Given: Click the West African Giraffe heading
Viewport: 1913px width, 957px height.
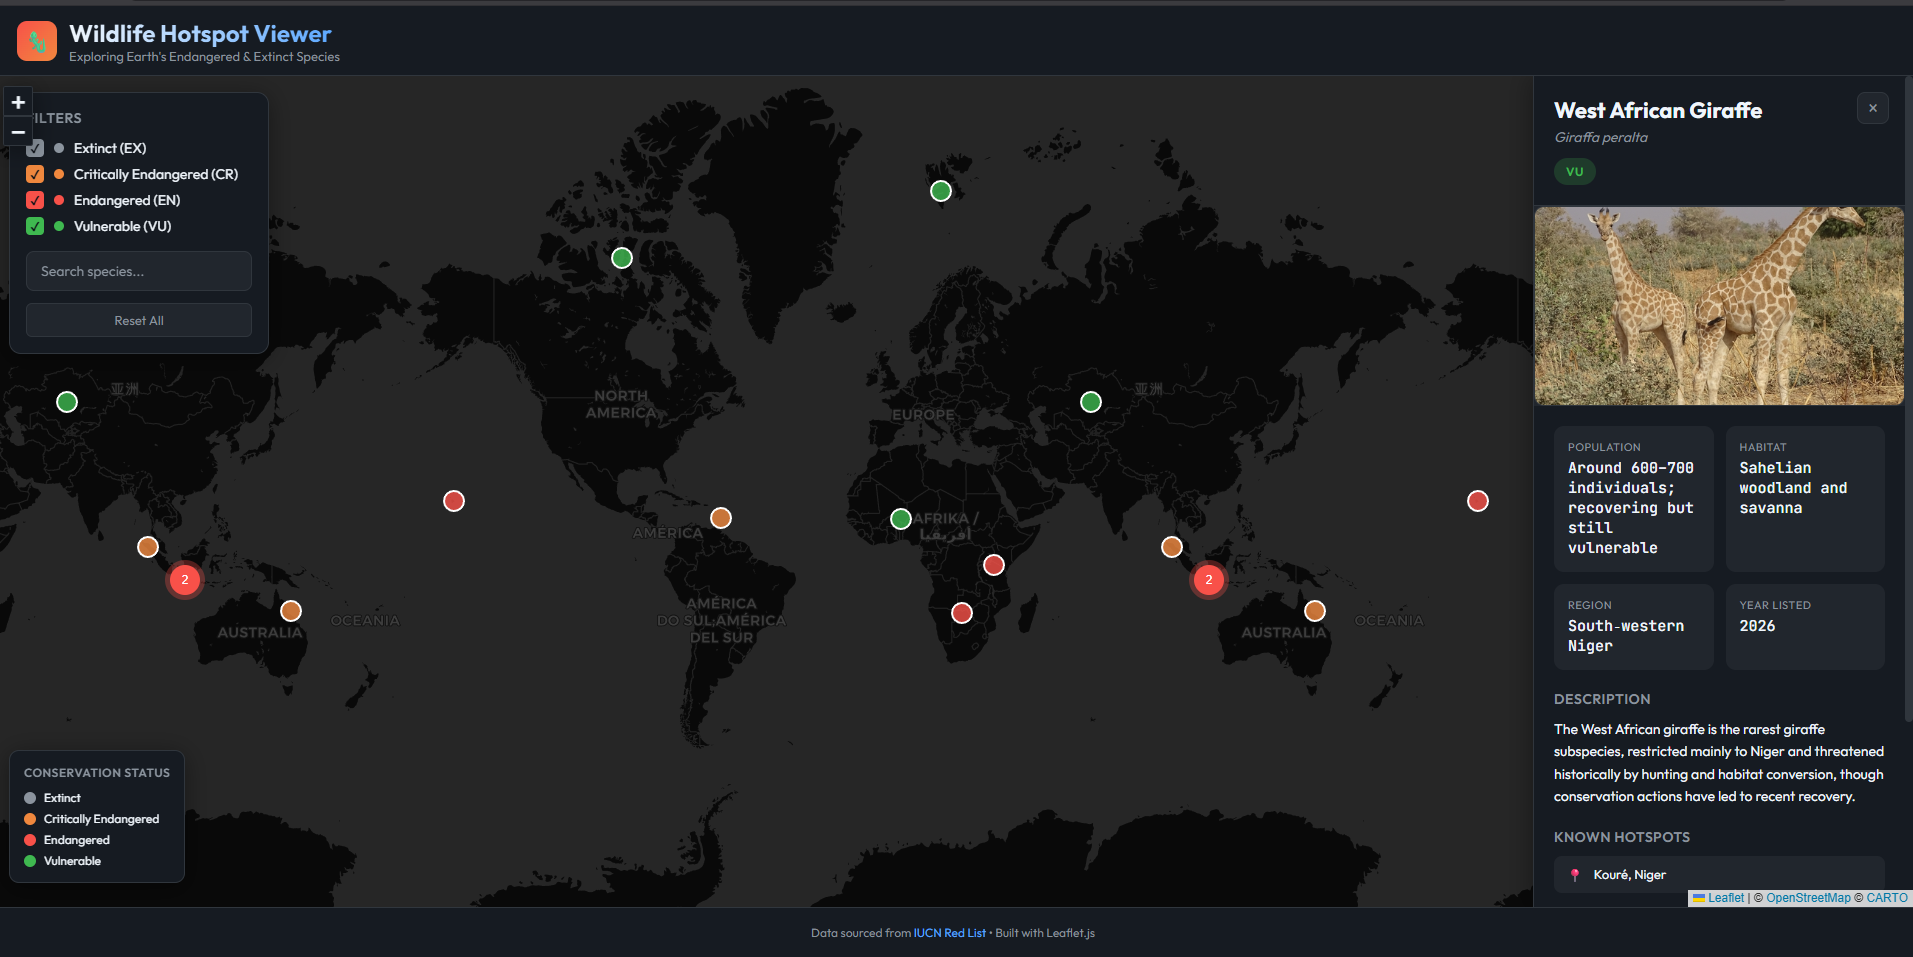Looking at the screenshot, I should click(x=1658, y=111).
